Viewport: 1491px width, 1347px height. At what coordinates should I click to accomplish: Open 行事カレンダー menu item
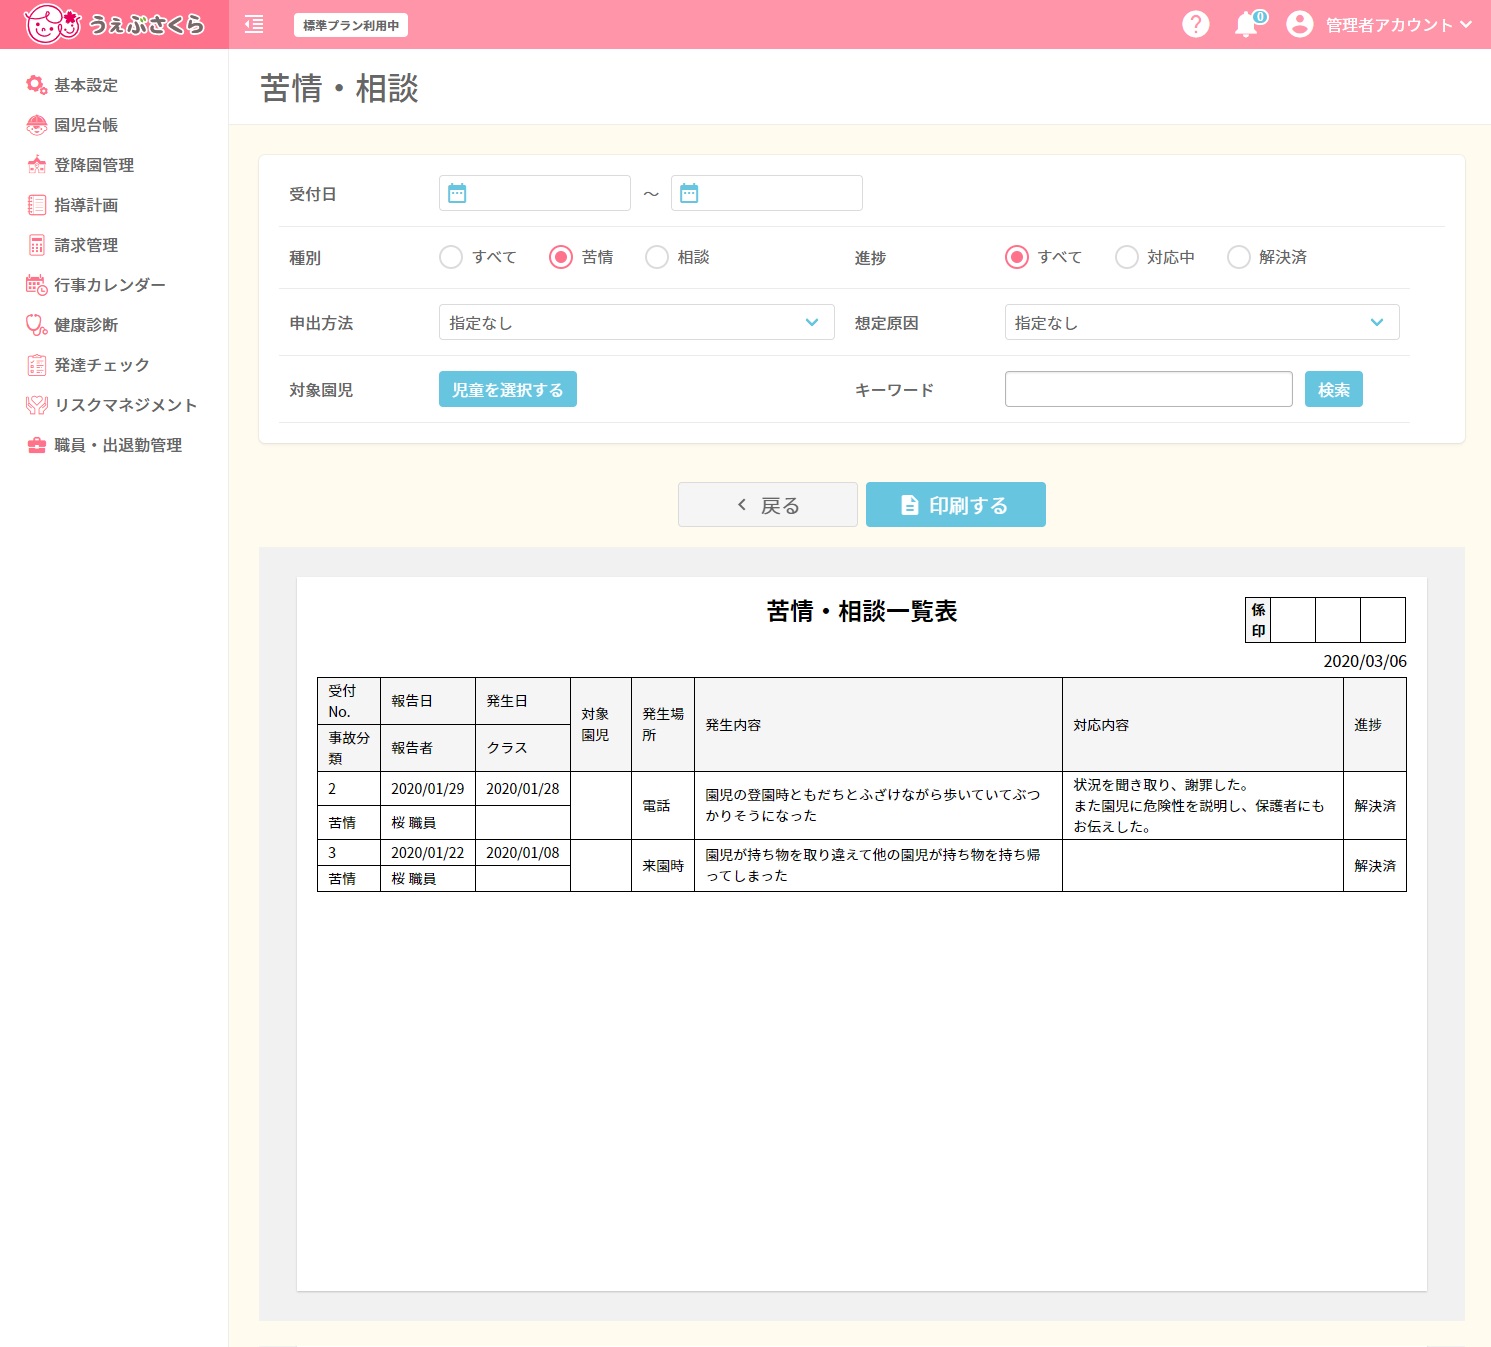pyautogui.click(x=110, y=285)
